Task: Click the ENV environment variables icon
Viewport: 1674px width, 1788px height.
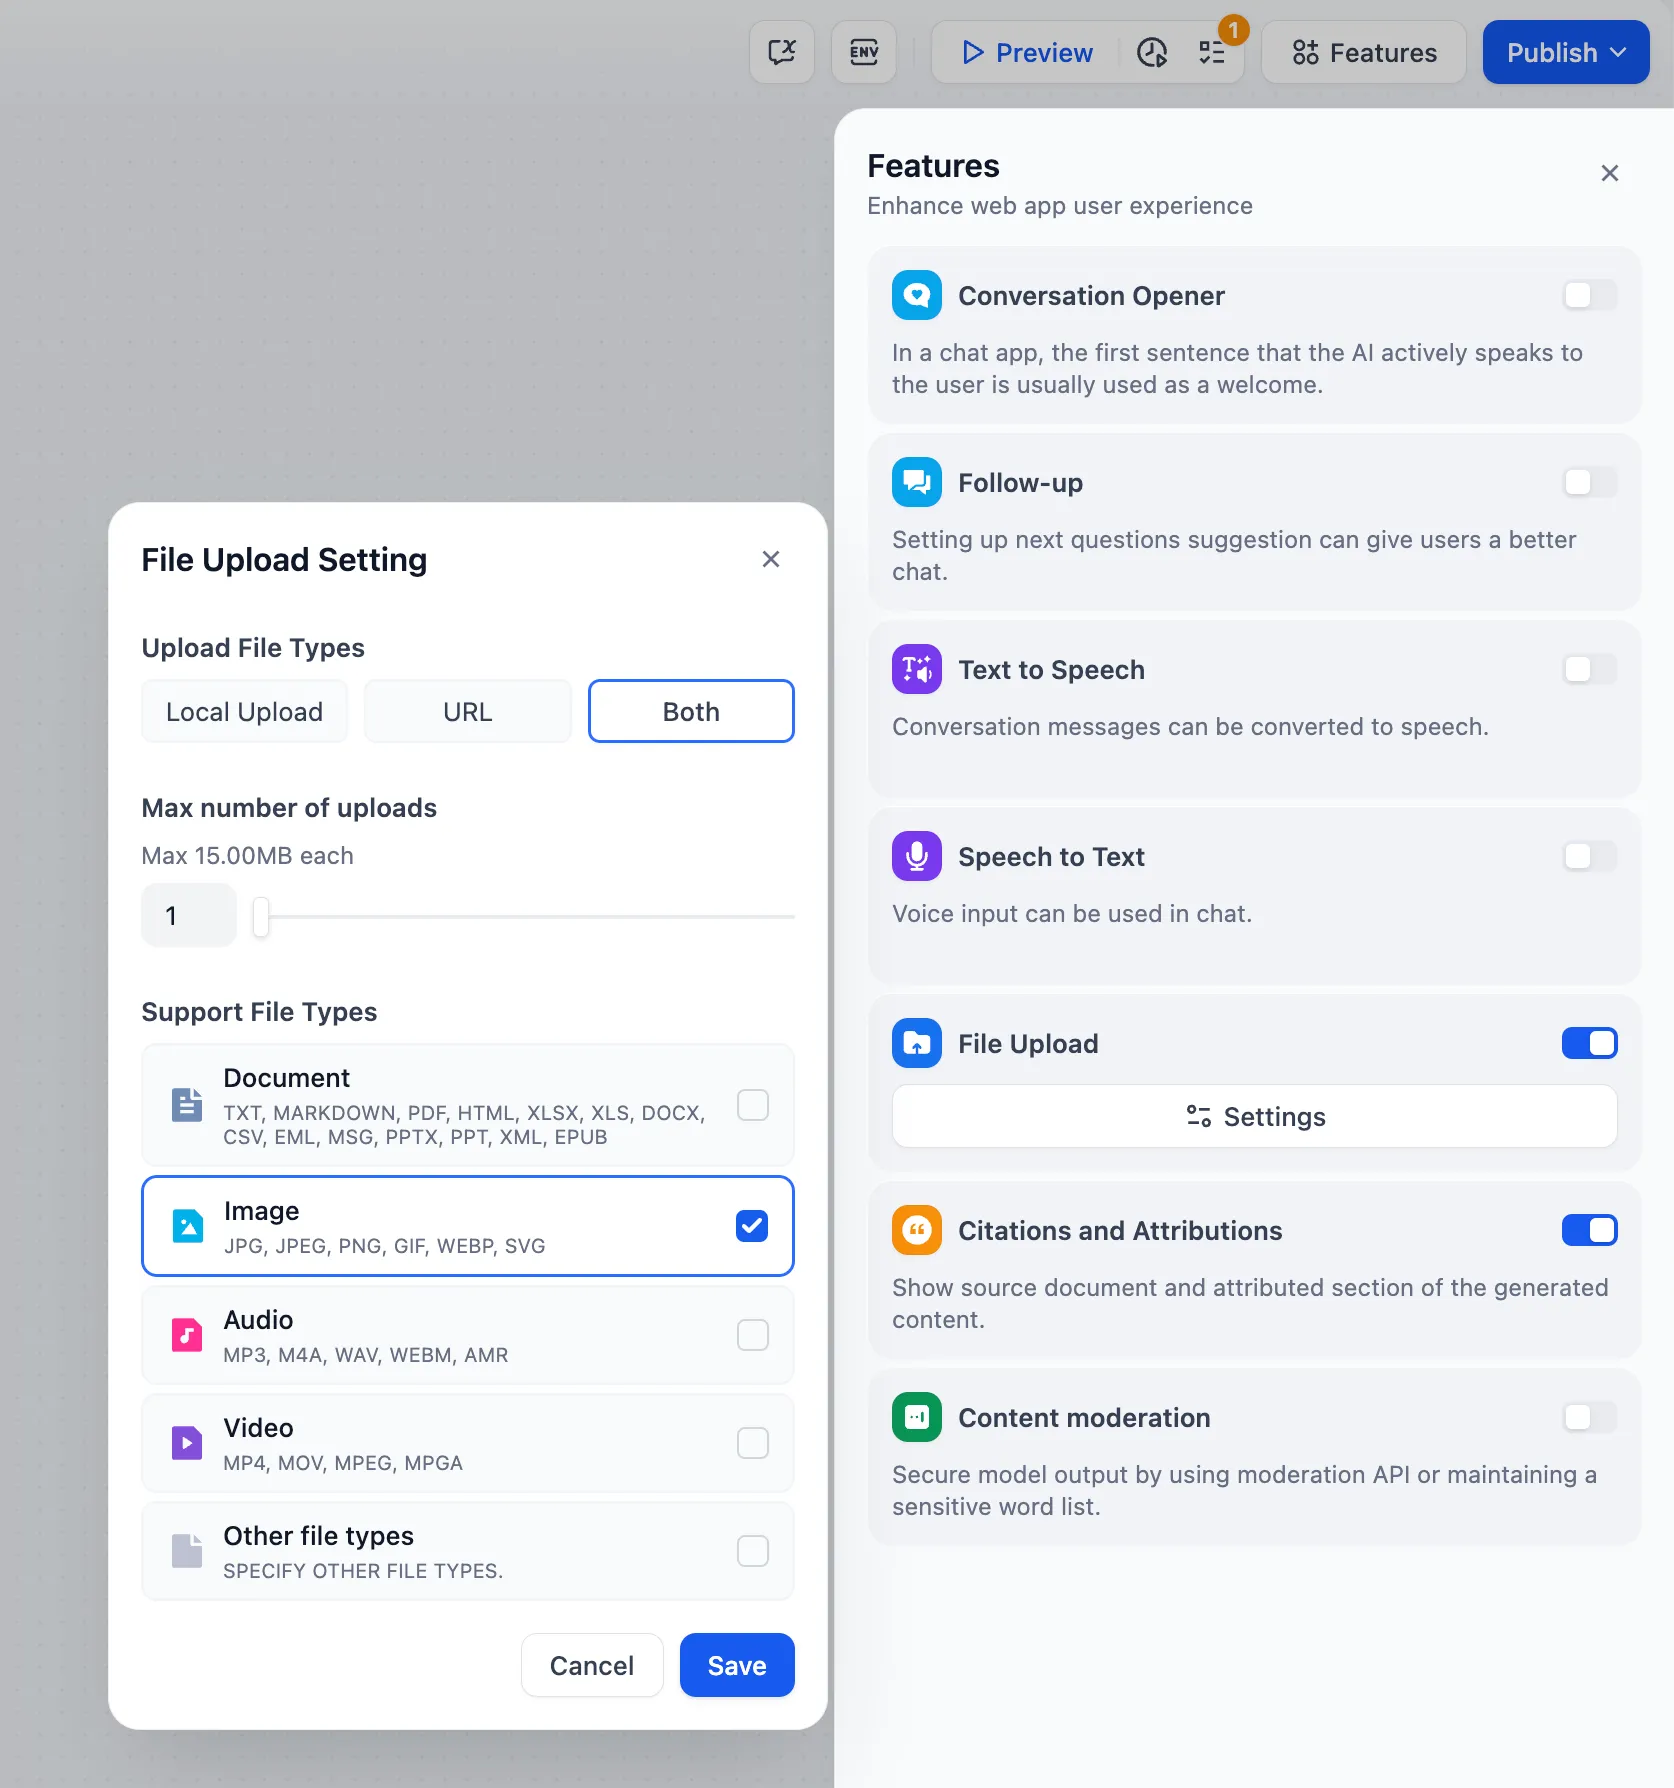Action: (864, 52)
